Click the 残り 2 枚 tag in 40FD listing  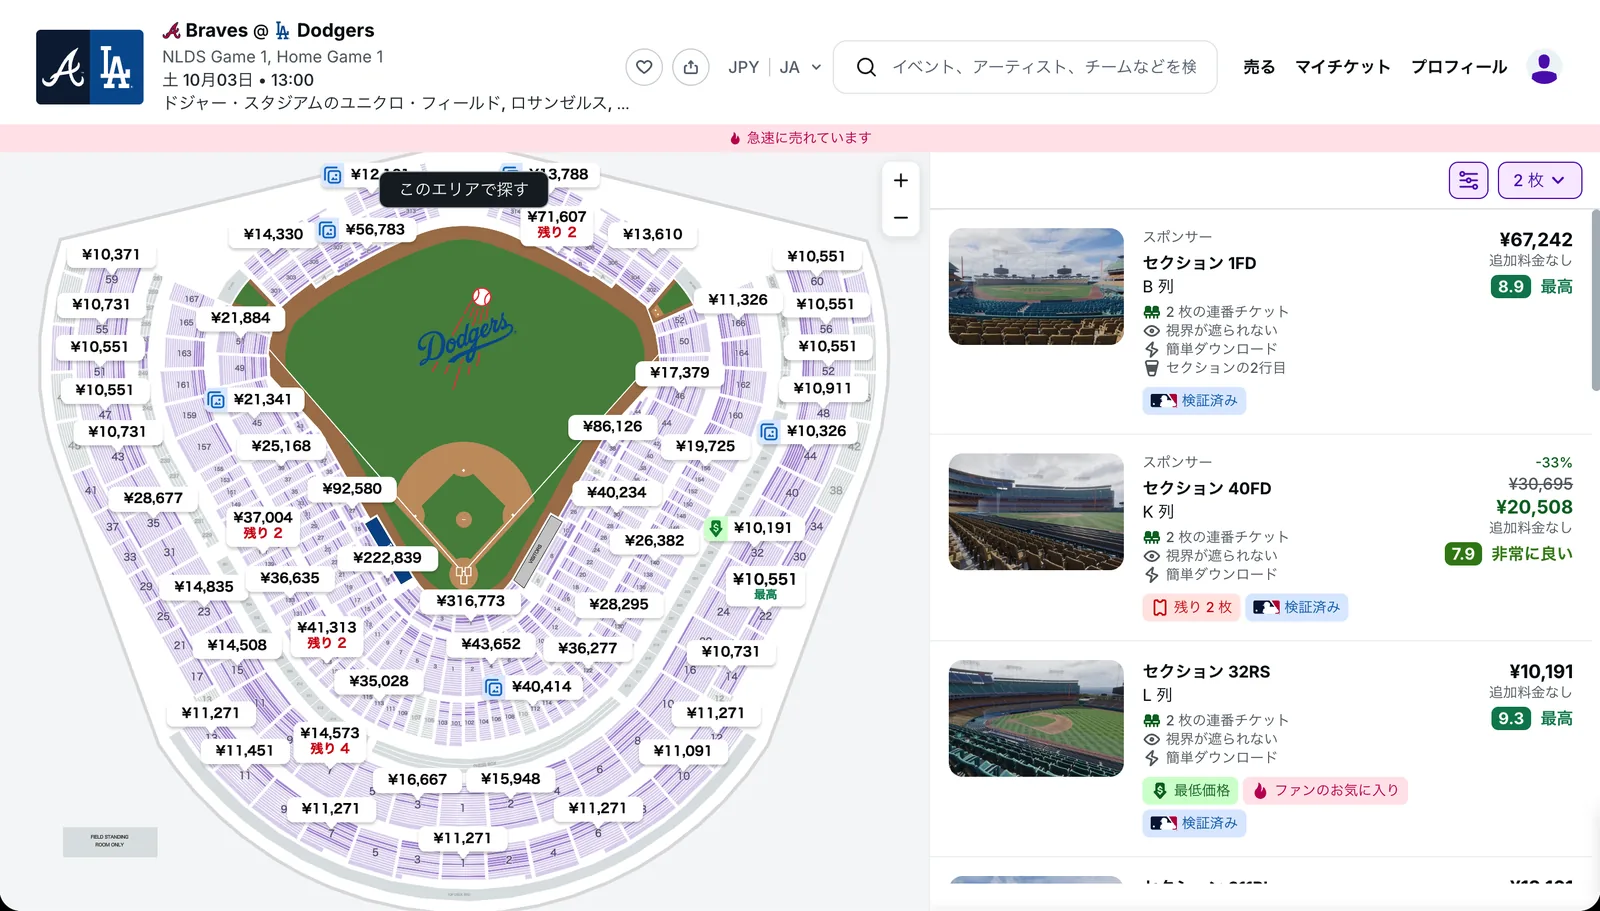point(1192,607)
